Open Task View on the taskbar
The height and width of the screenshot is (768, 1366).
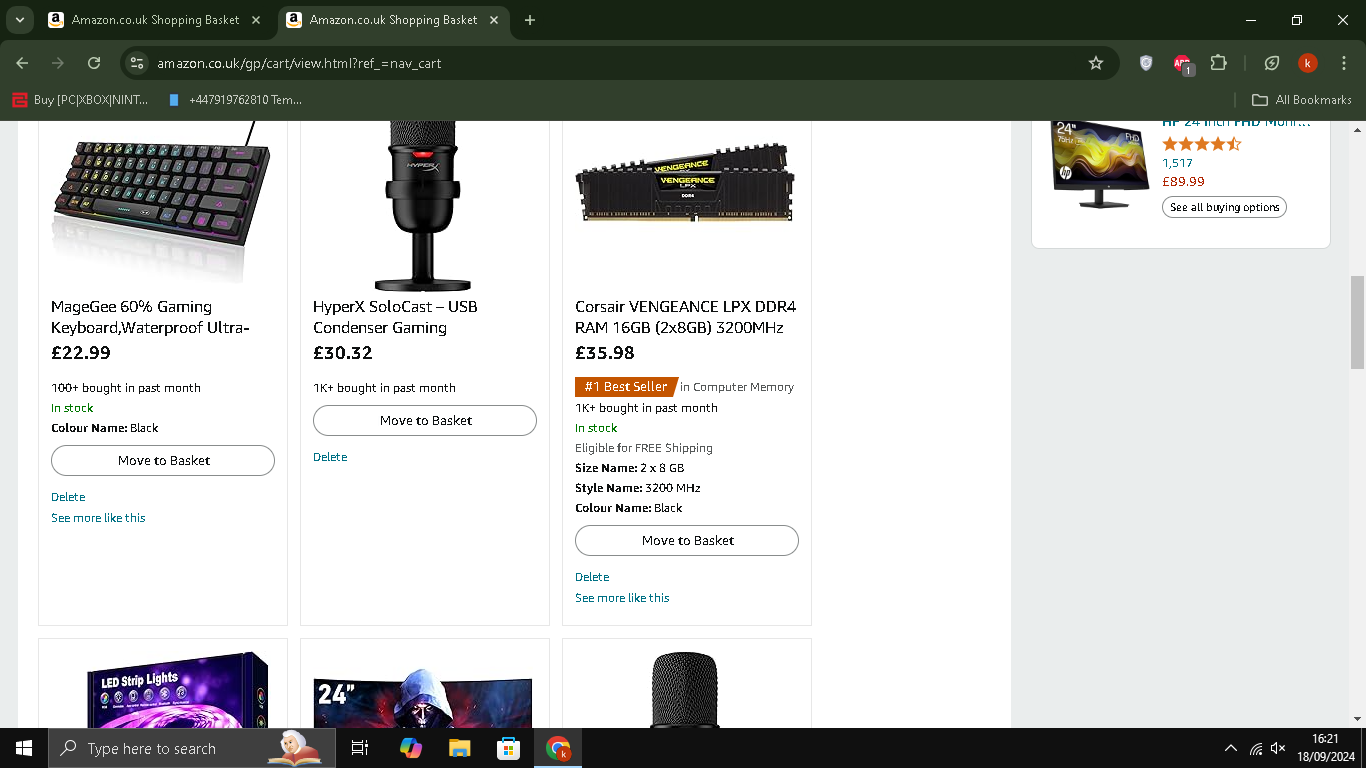(x=360, y=748)
